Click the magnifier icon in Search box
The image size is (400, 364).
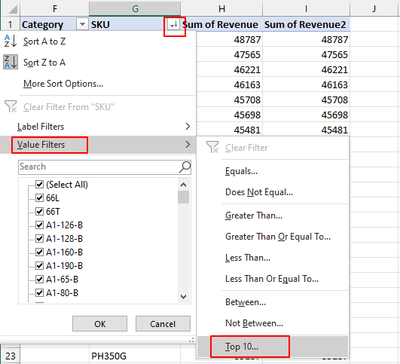click(x=185, y=167)
